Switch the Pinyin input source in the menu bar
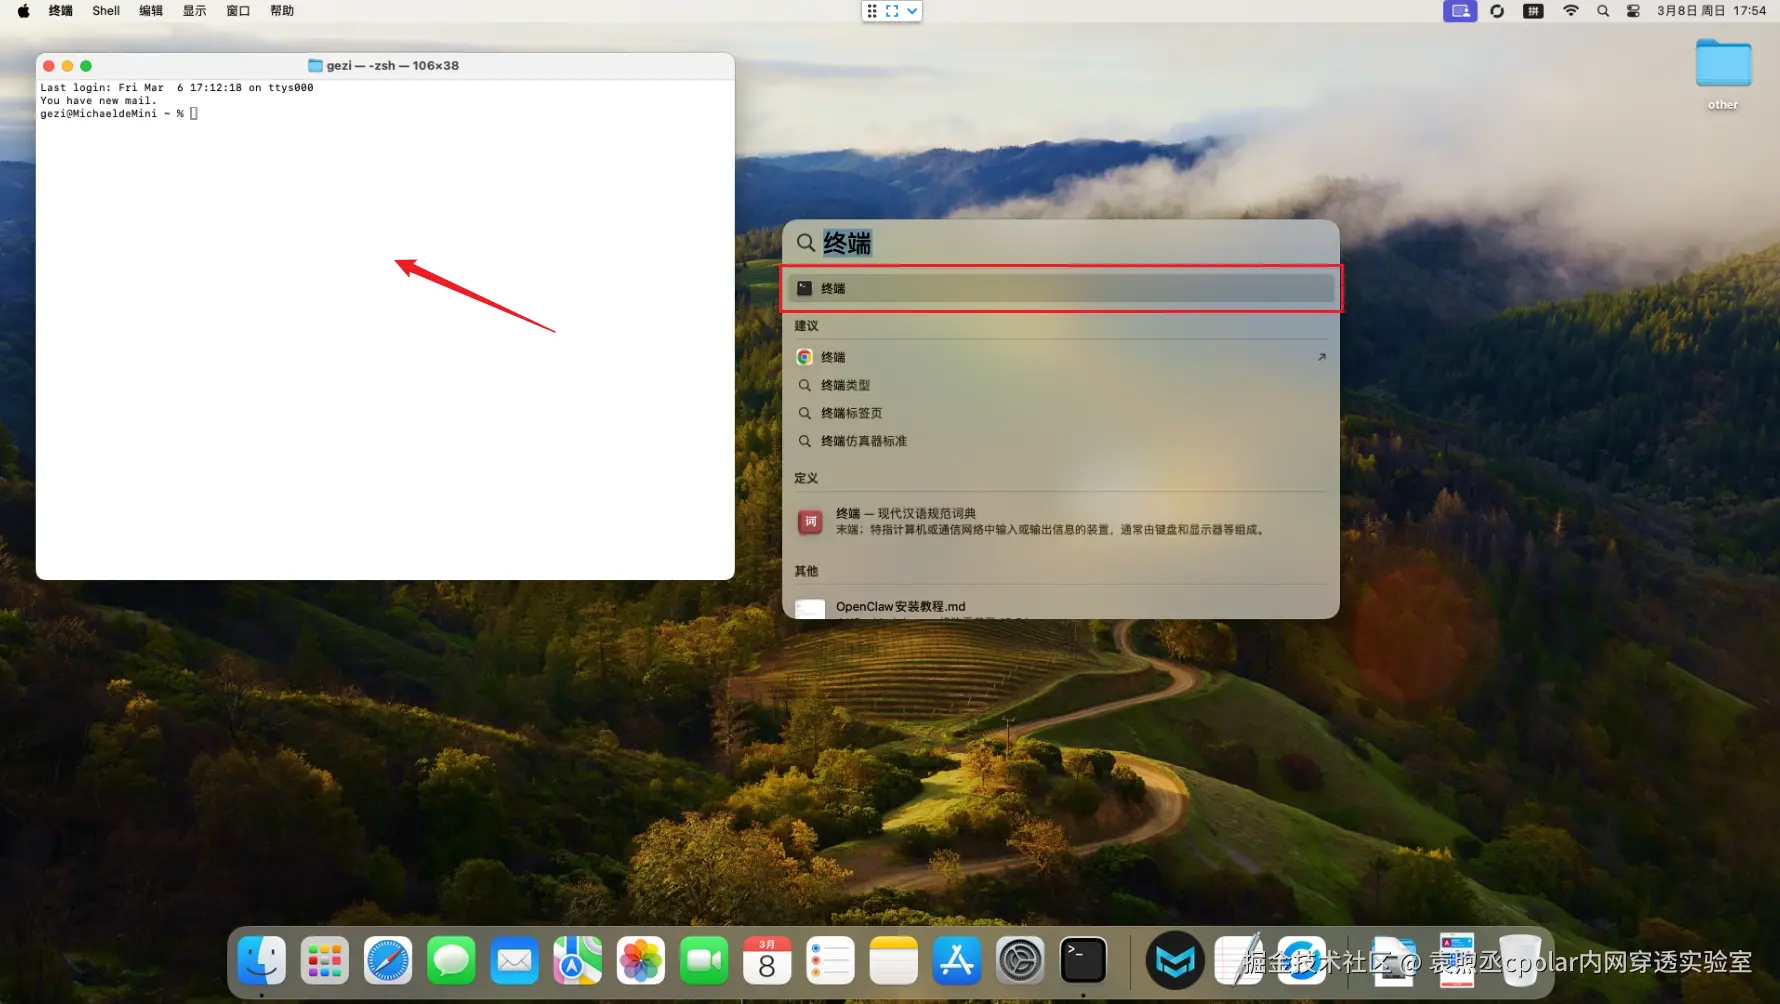The image size is (1780, 1004). pyautogui.click(x=1533, y=11)
